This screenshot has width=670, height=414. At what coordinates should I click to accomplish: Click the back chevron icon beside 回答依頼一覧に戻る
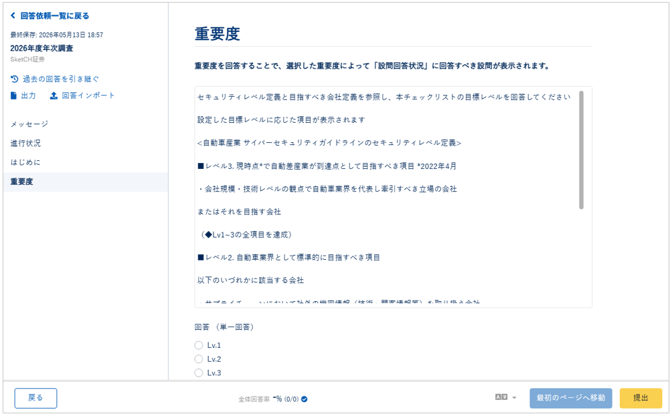click(x=13, y=16)
